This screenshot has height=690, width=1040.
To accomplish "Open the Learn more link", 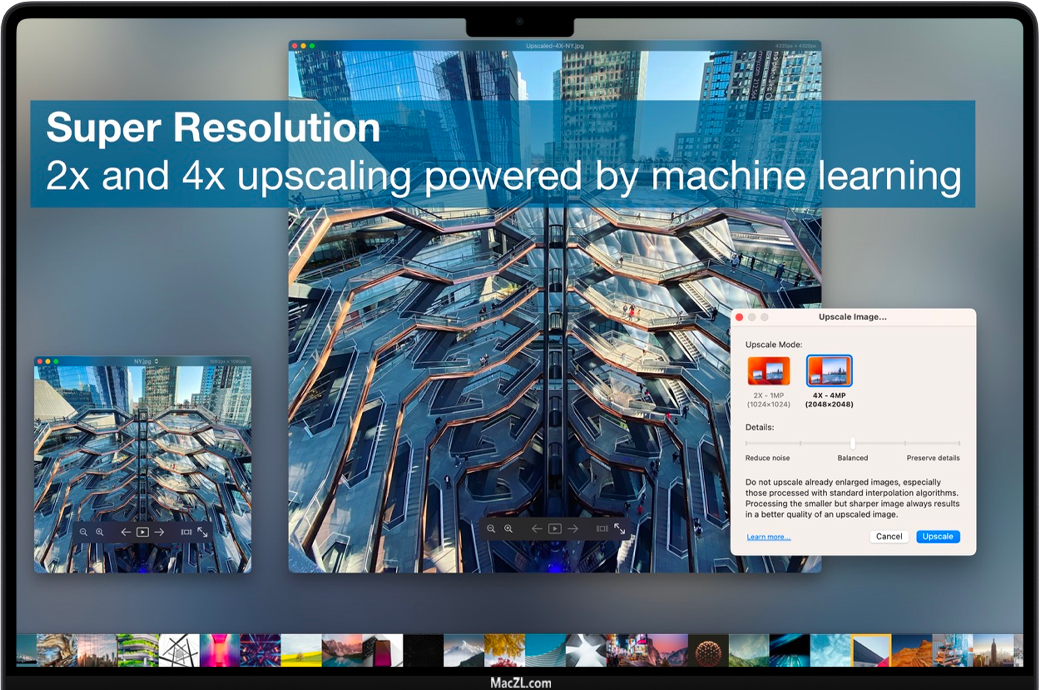I will pyautogui.click(x=768, y=537).
